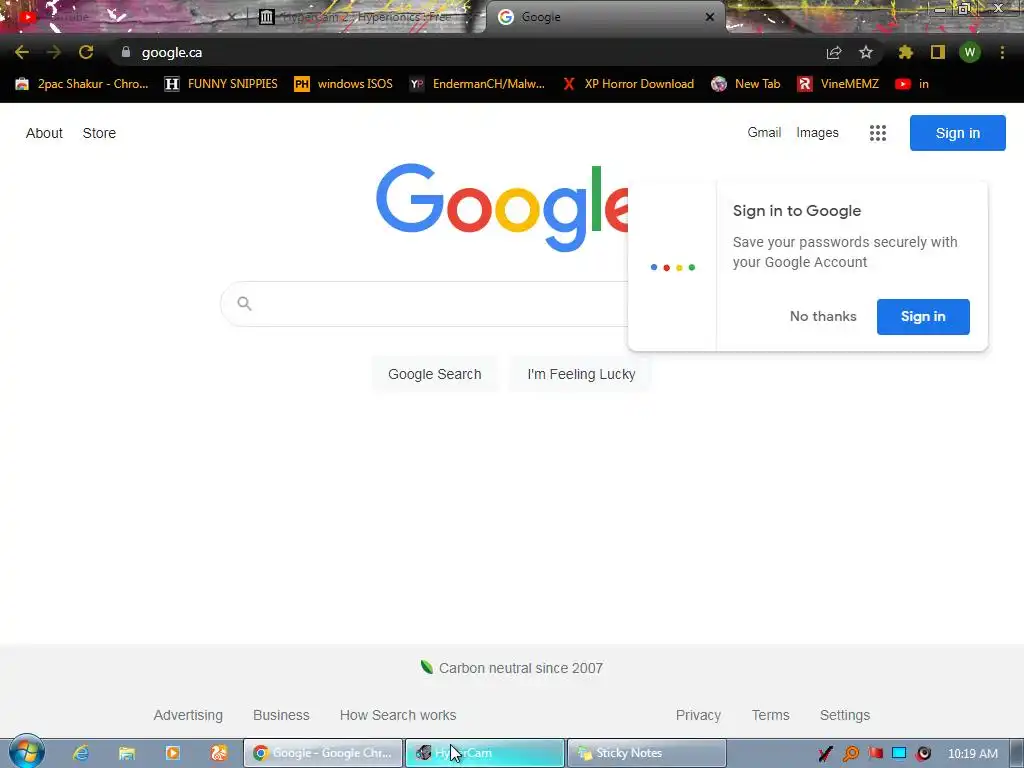Open the YouTube 'in' bookmark
This screenshot has height=768, width=1024.
(912, 84)
